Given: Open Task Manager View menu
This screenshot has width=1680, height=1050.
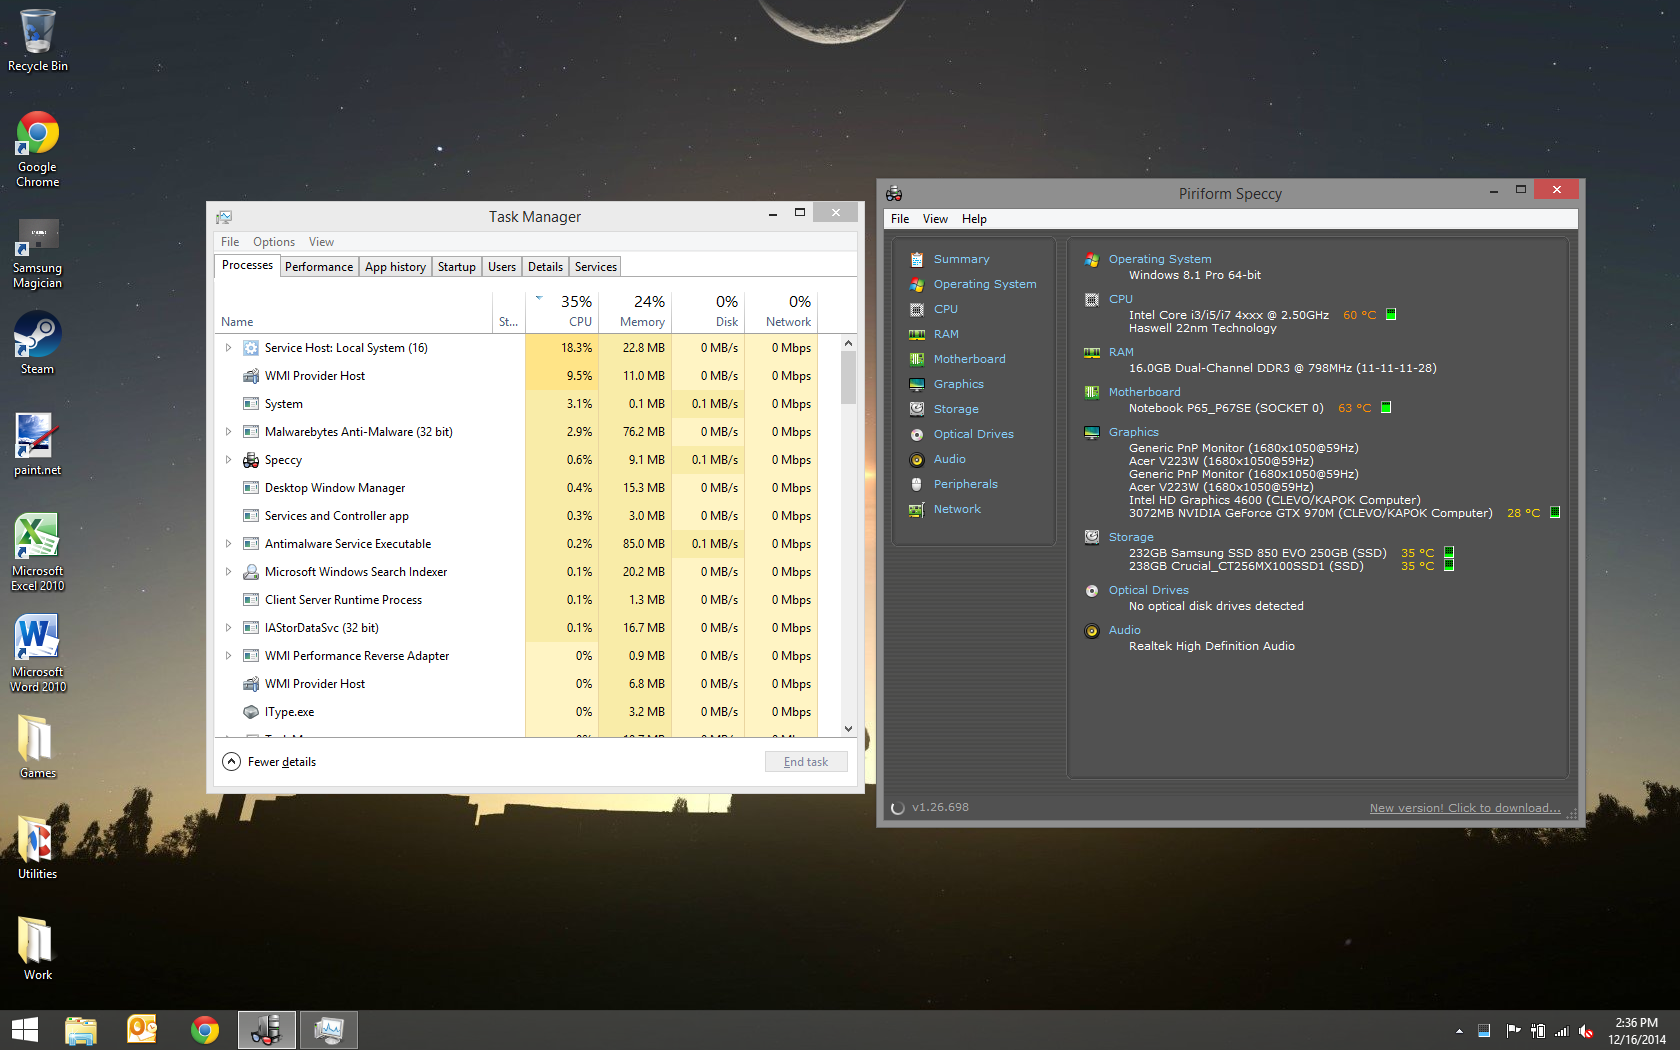Looking at the screenshot, I should pyautogui.click(x=321, y=242).
